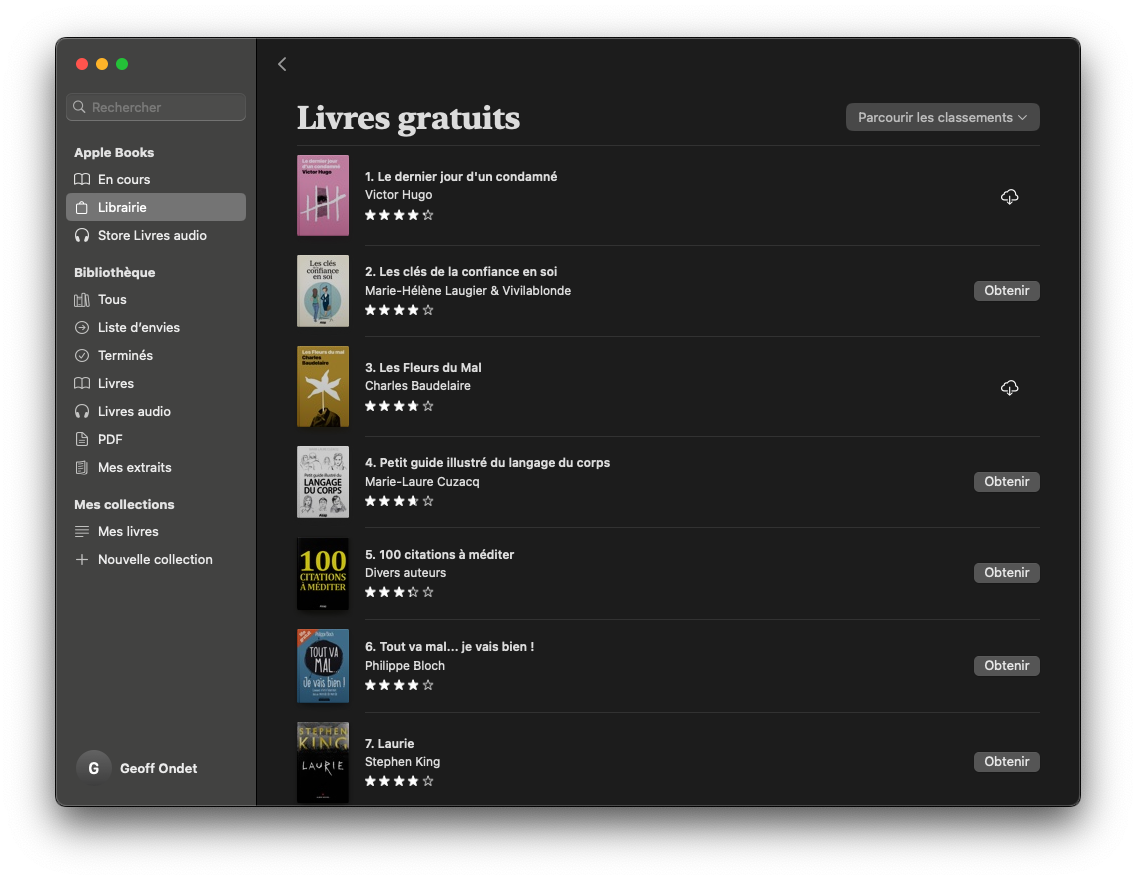Screen dimensions: 1136x880
Task: Create Nouvelle collection
Action: (156, 559)
